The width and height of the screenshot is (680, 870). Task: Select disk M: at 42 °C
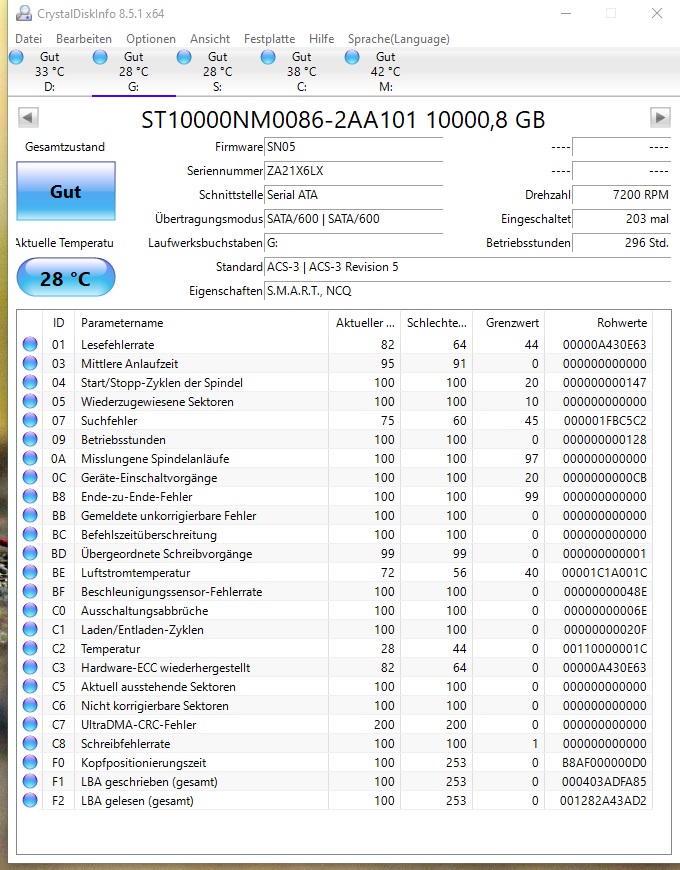385,72
